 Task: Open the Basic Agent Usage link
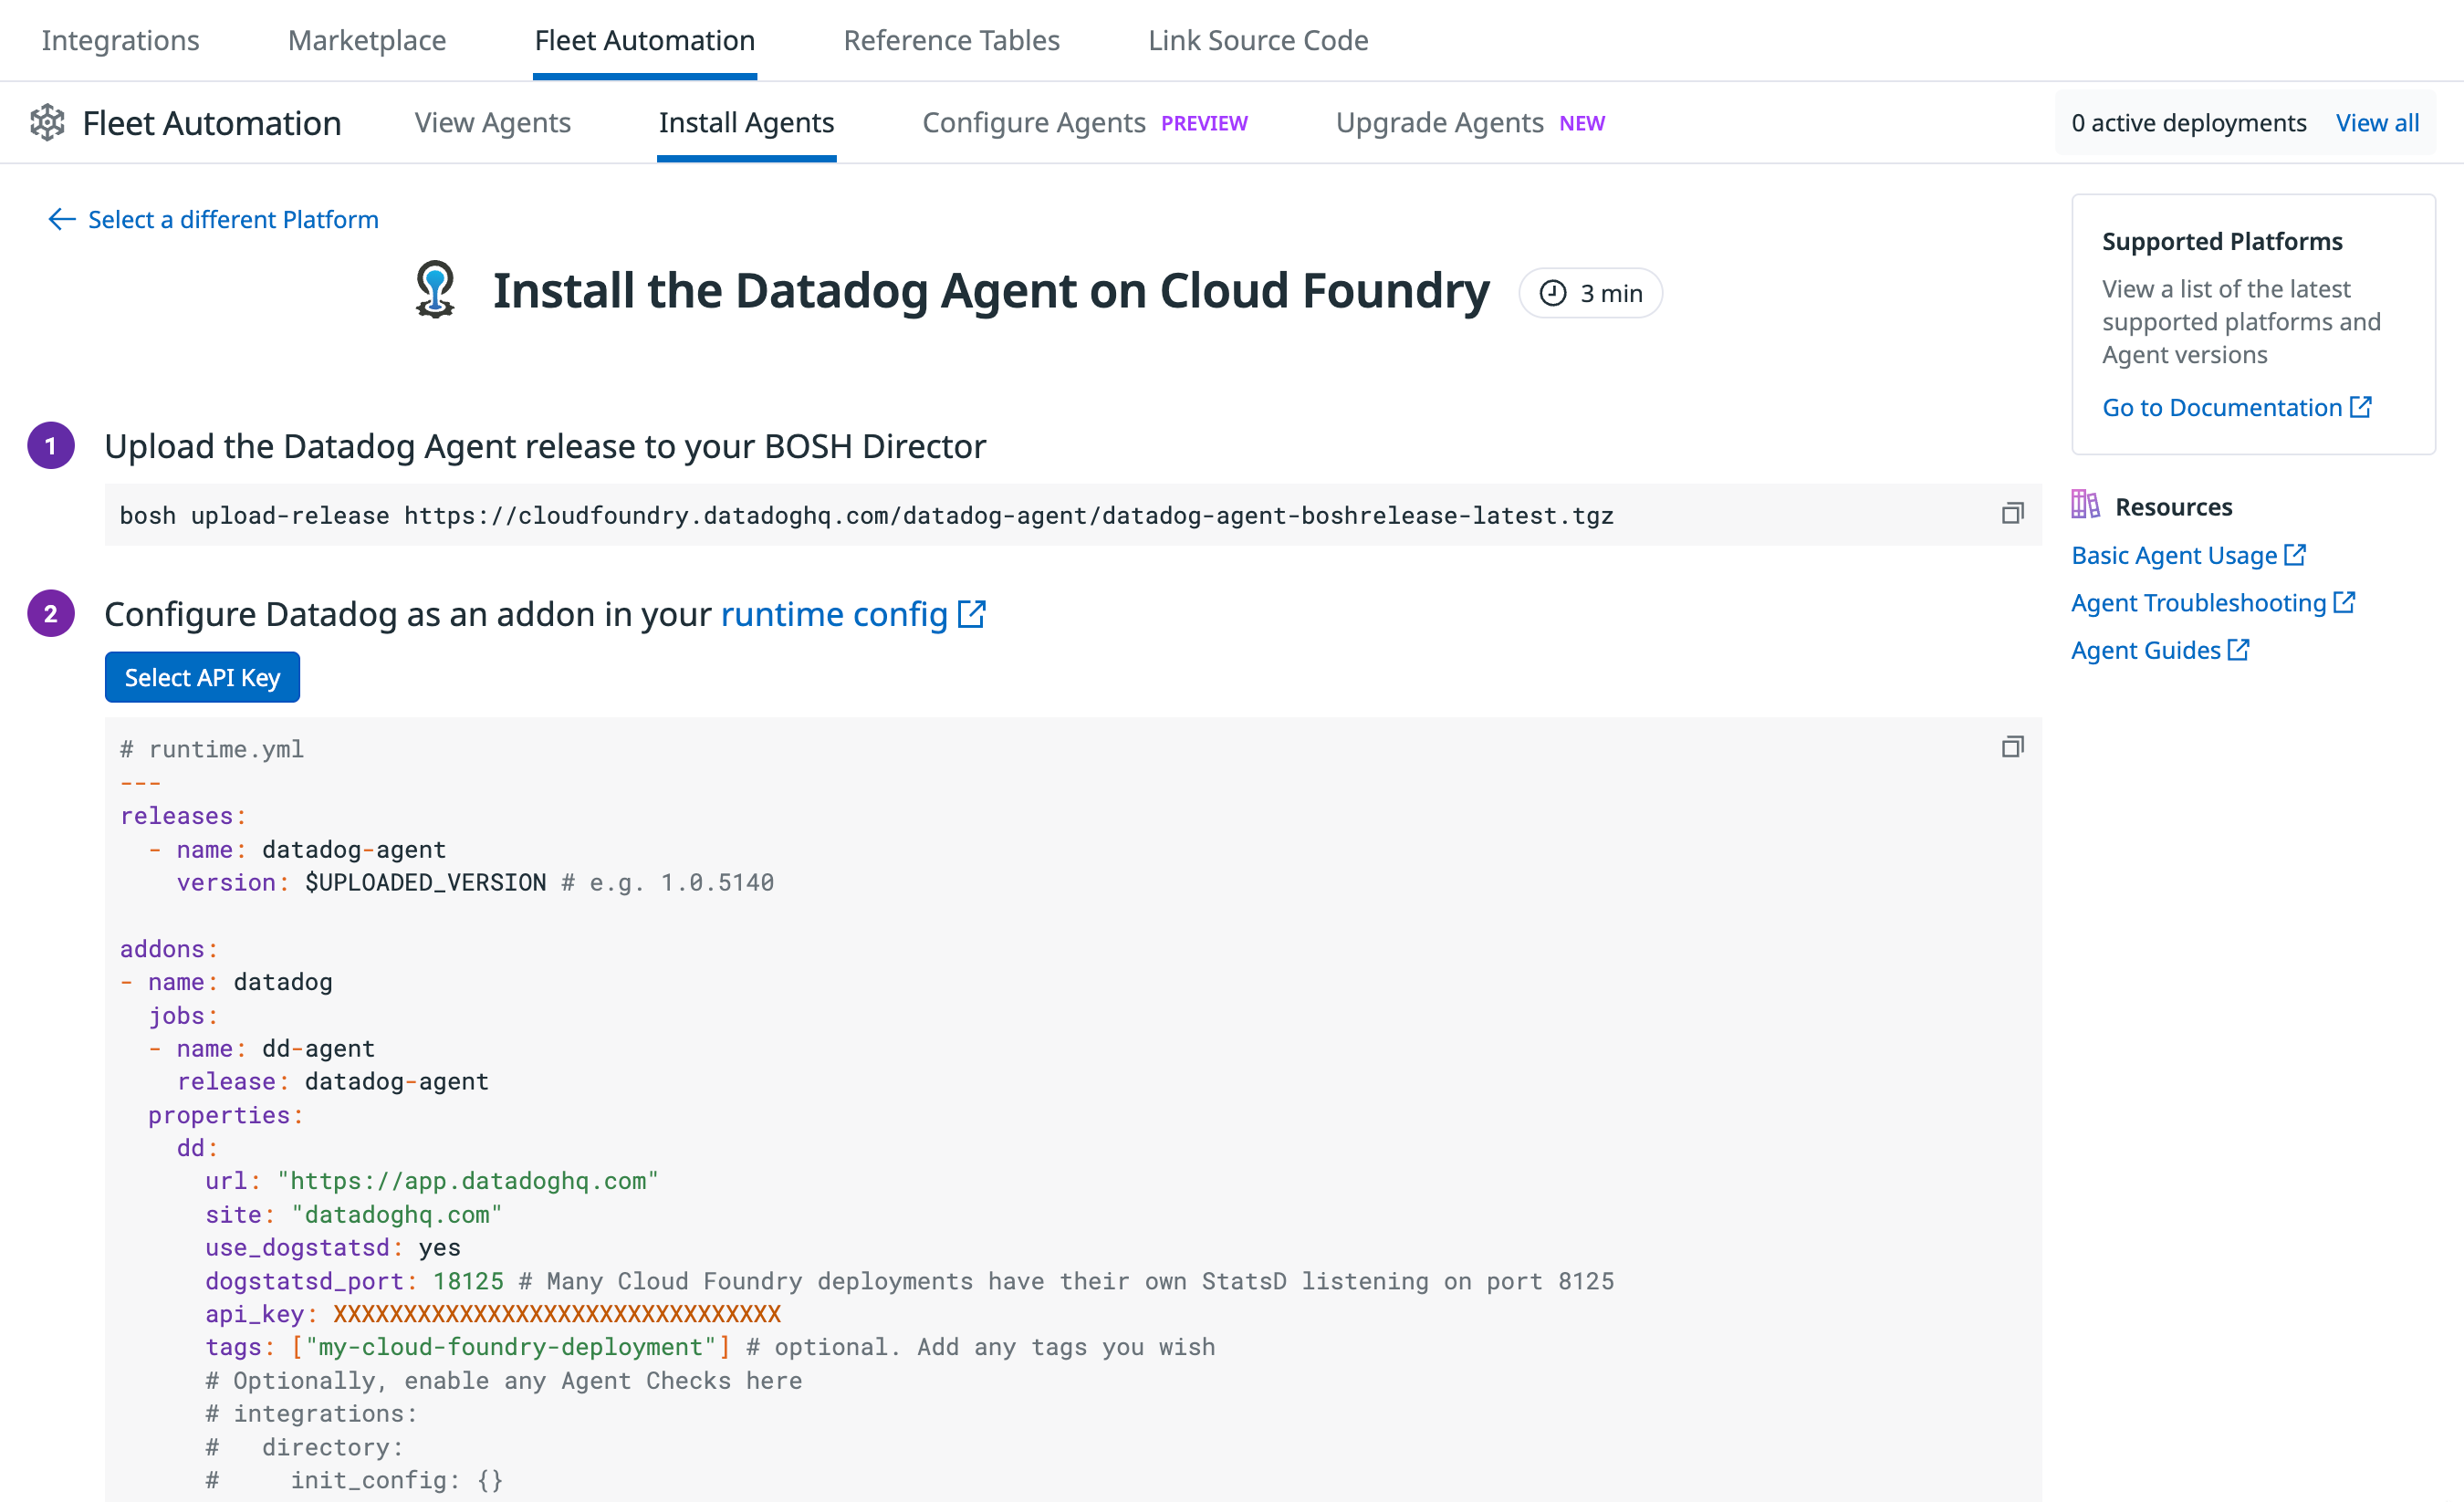pyautogui.click(x=2174, y=555)
